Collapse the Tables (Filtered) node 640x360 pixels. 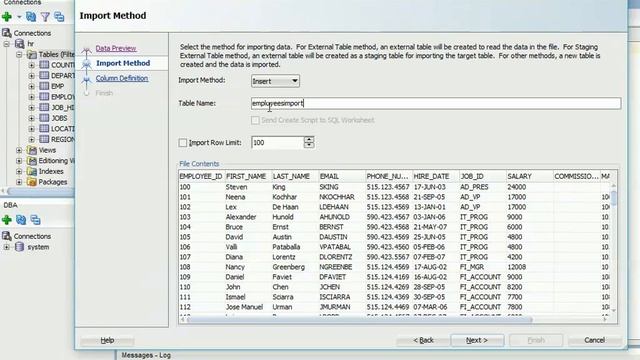pos(19,54)
